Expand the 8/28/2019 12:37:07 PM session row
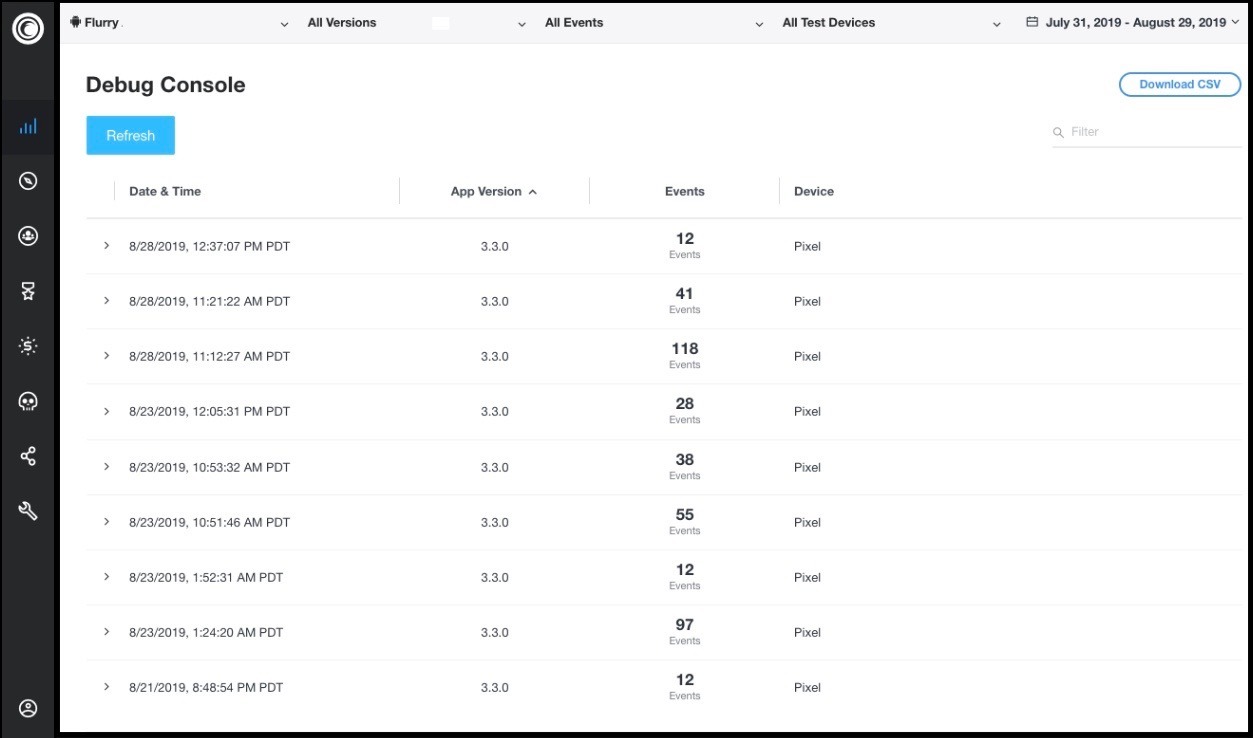 pos(107,246)
